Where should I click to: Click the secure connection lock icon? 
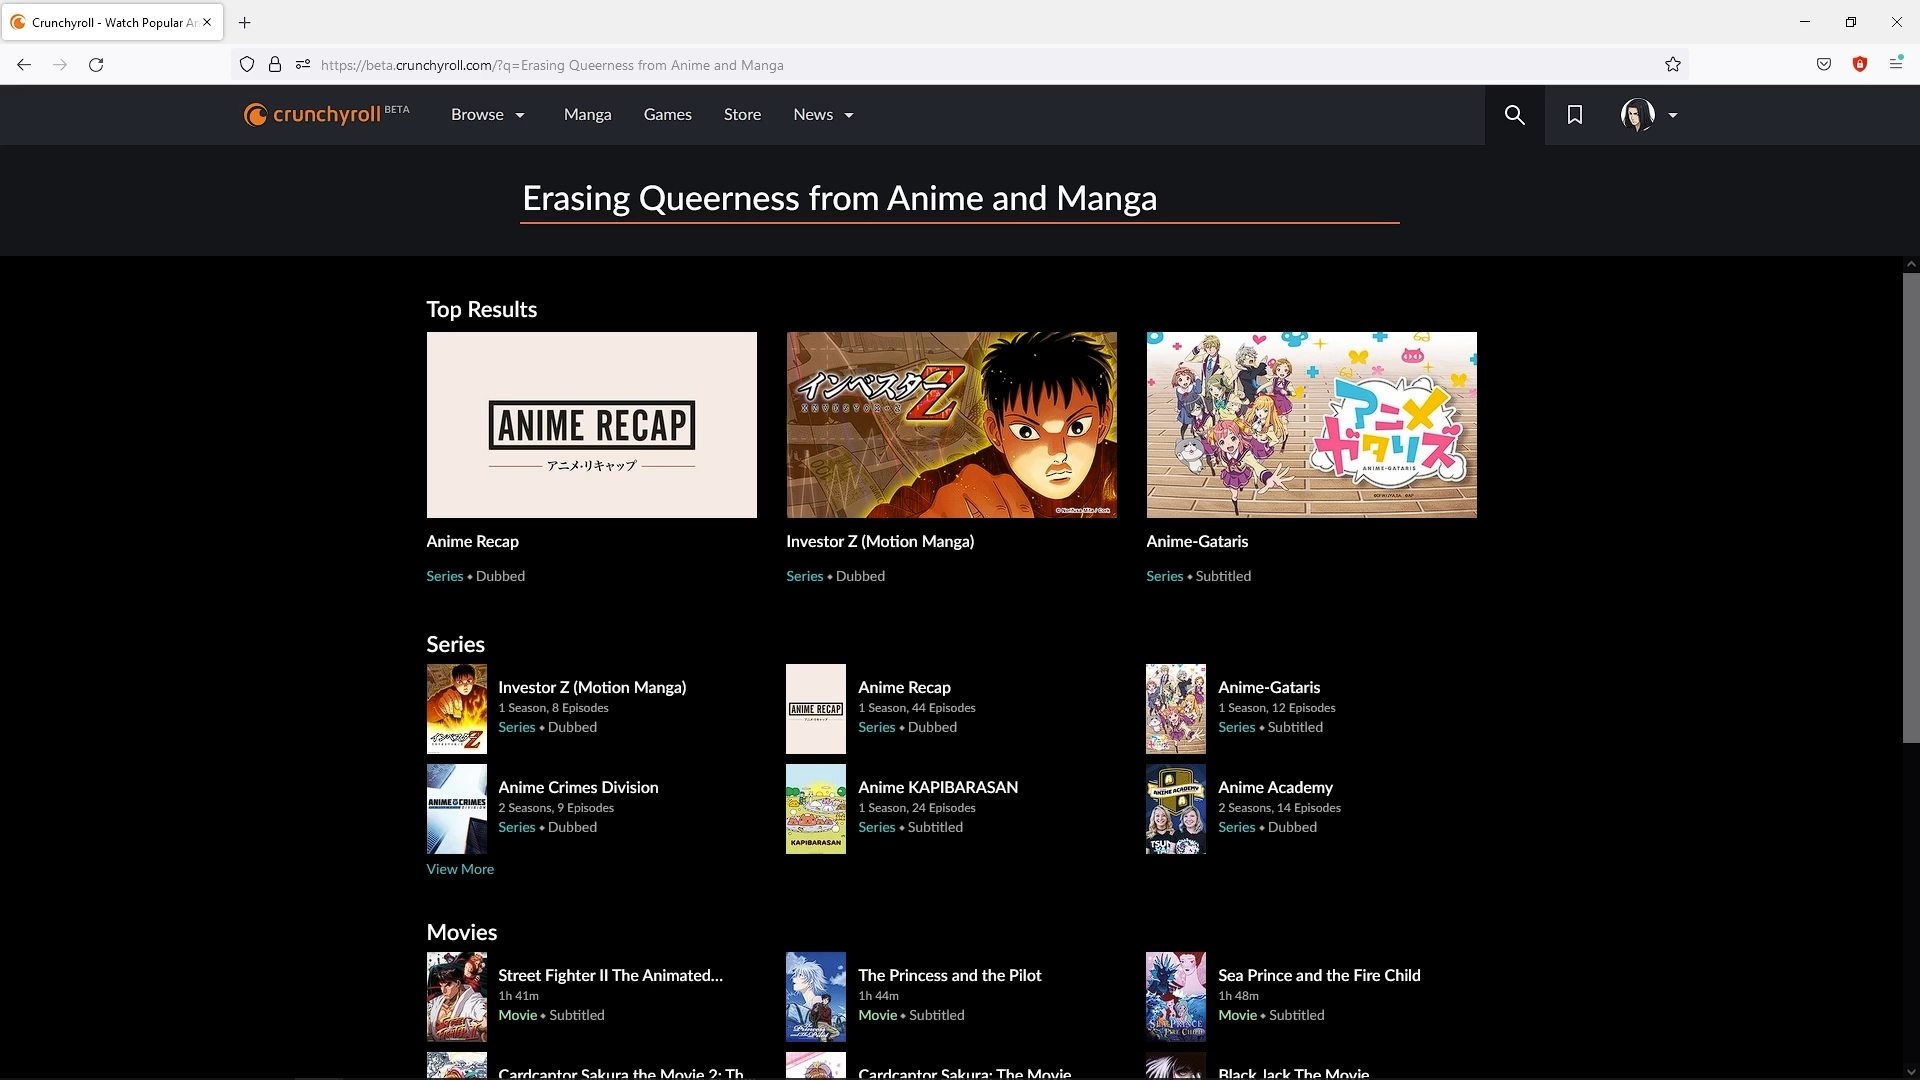pos(274,63)
